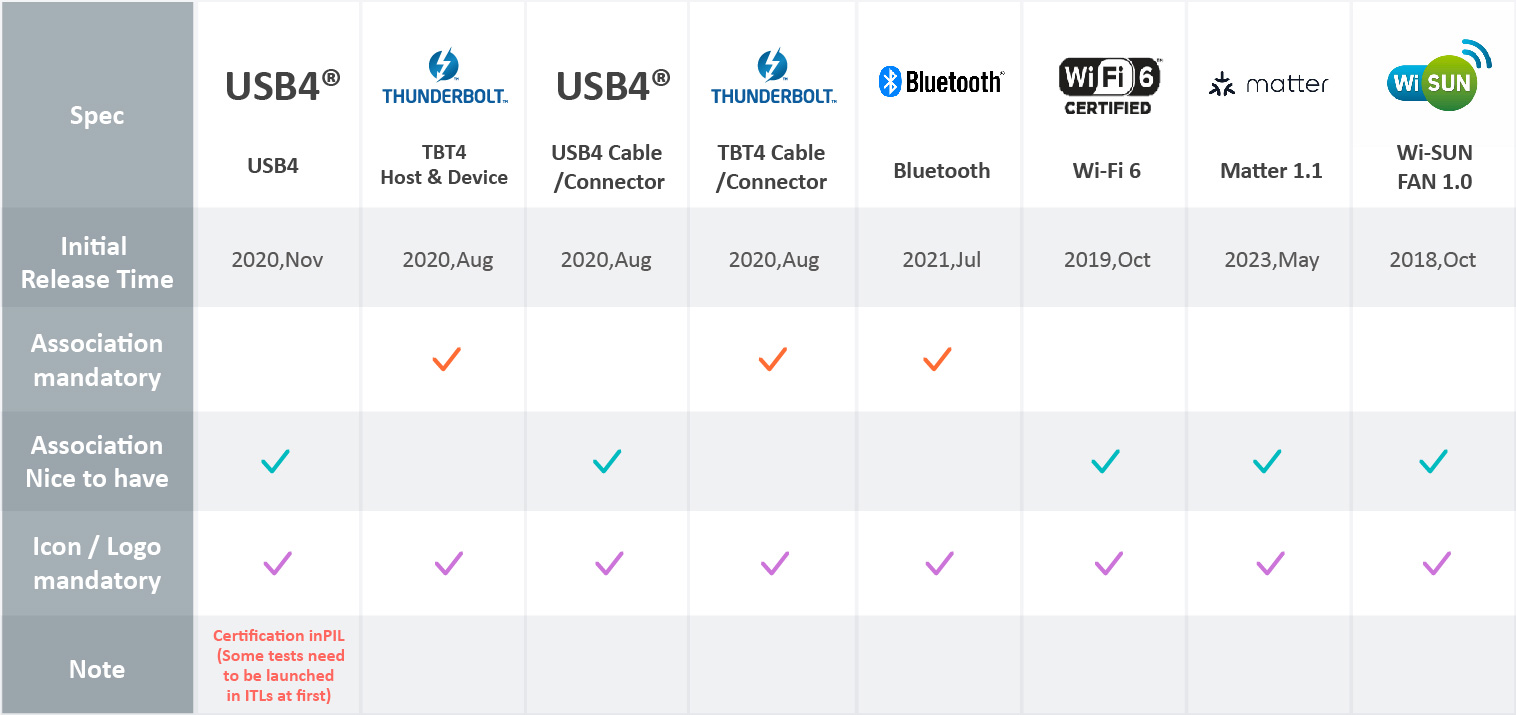Select the Spec header cell
This screenshot has height=715, width=1516.
97,116
